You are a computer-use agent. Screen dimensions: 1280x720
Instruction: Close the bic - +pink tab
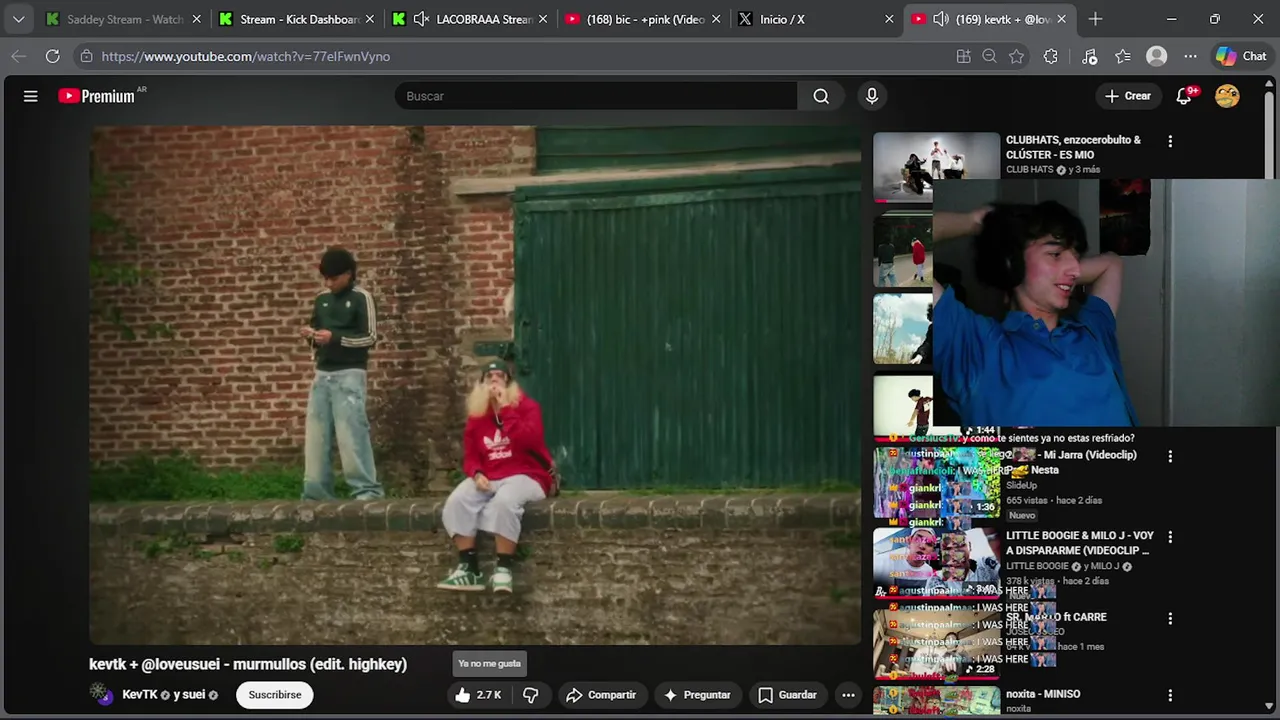(x=716, y=19)
